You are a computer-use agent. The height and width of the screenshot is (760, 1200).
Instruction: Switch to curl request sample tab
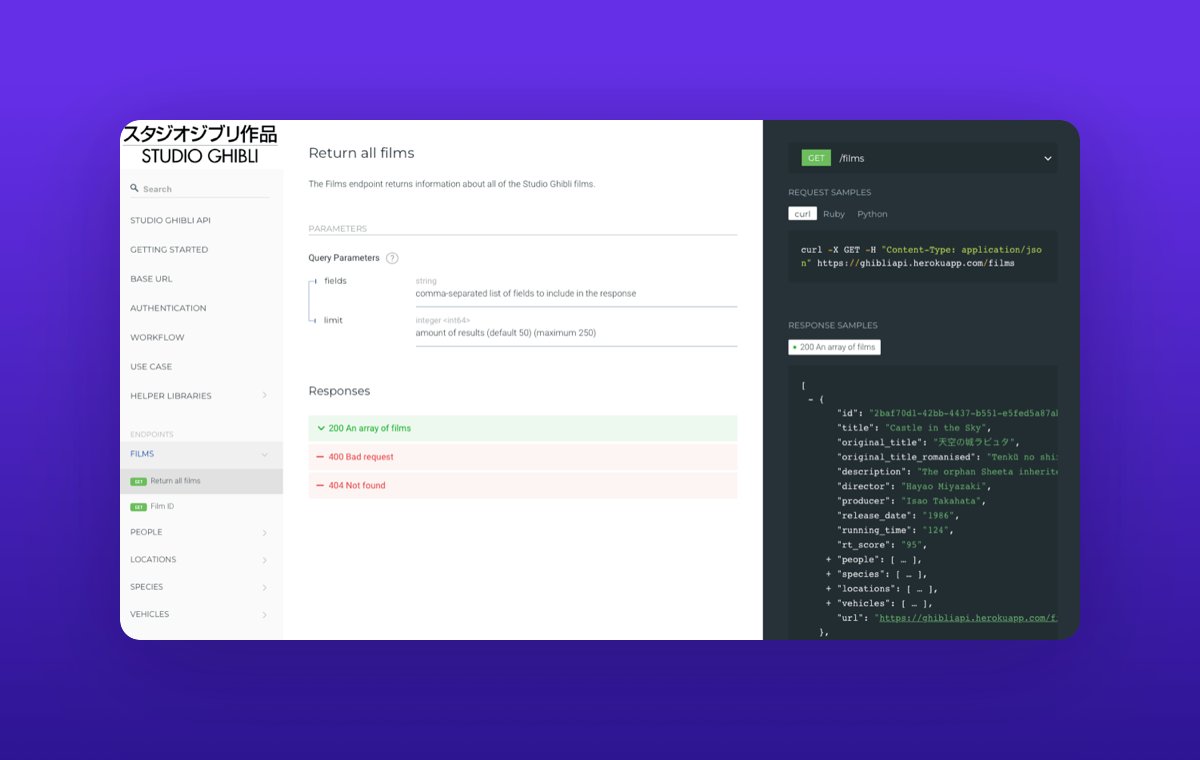802,214
